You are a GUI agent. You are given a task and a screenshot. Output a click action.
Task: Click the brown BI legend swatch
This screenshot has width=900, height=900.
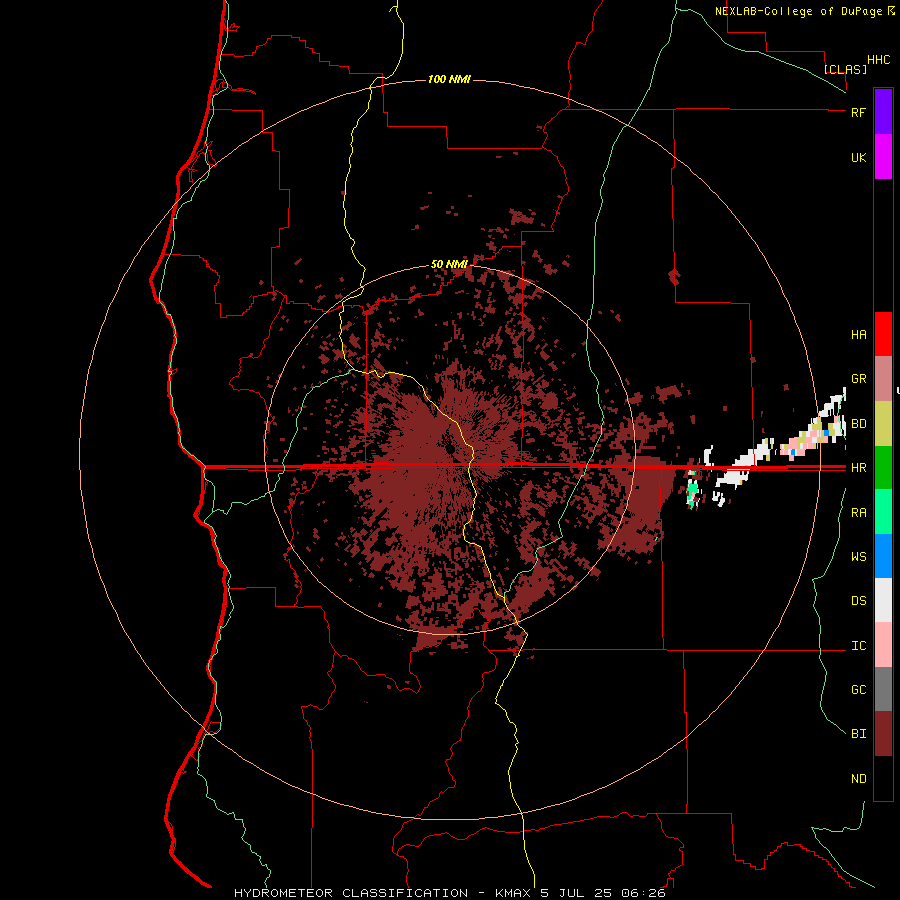click(x=883, y=734)
